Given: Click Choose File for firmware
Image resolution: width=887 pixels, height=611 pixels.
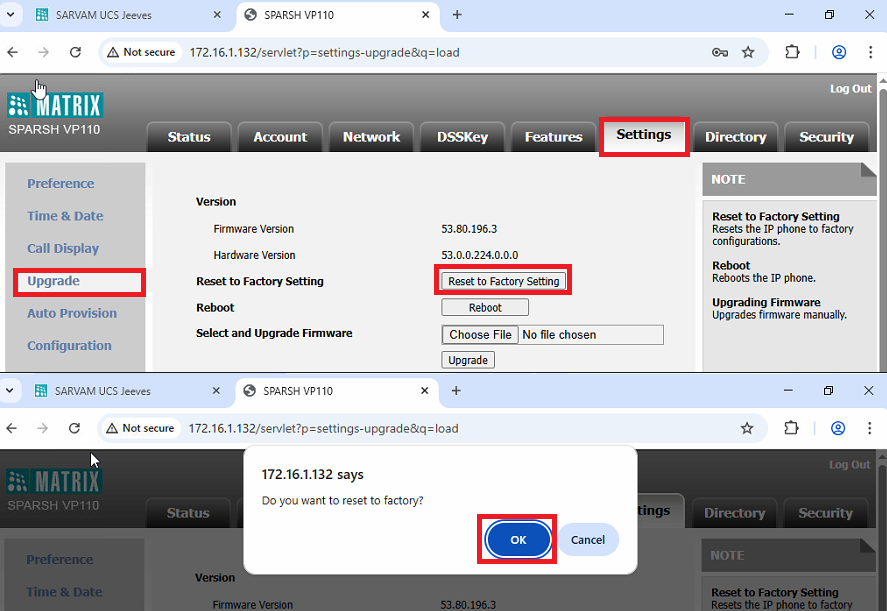Looking at the screenshot, I should pos(480,335).
